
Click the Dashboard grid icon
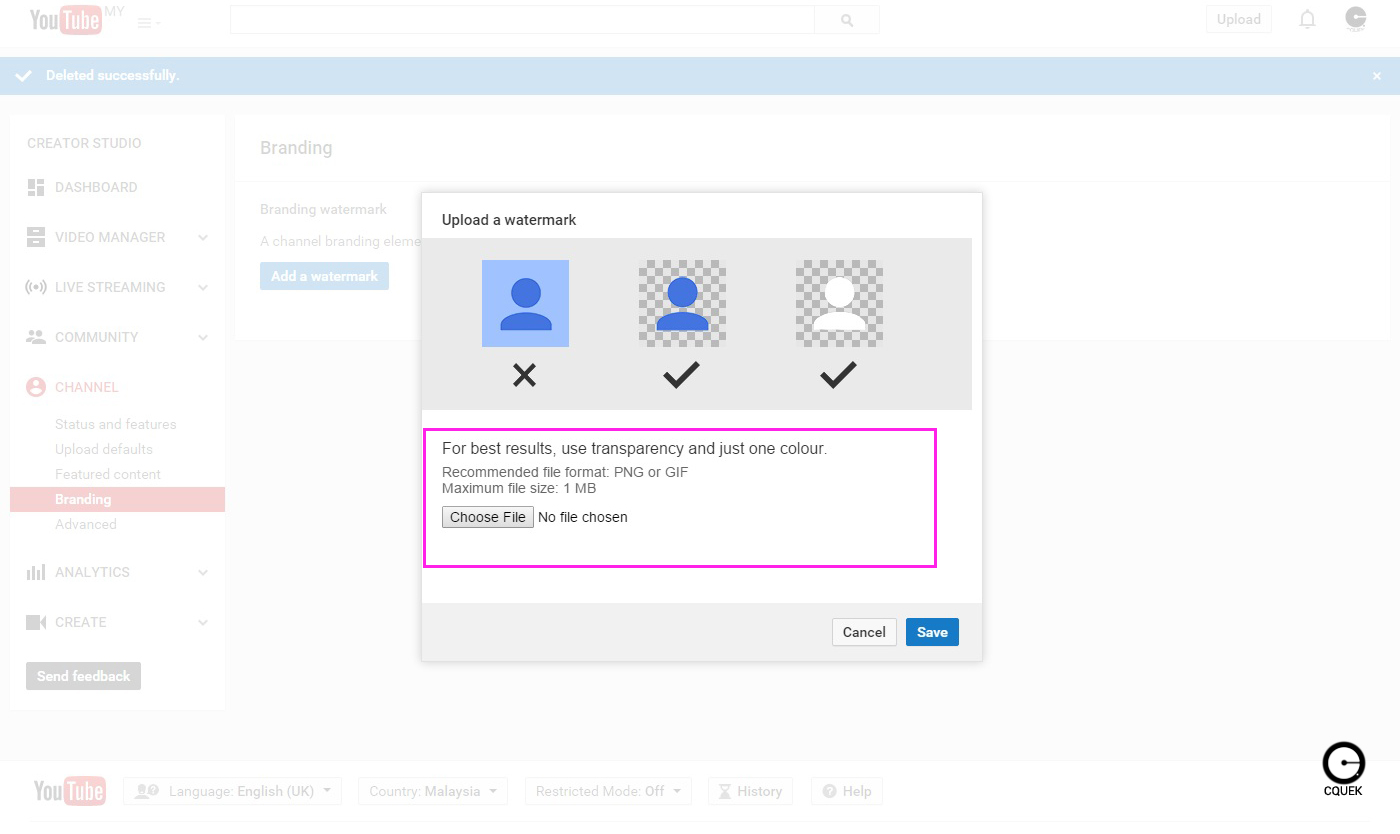(x=36, y=187)
